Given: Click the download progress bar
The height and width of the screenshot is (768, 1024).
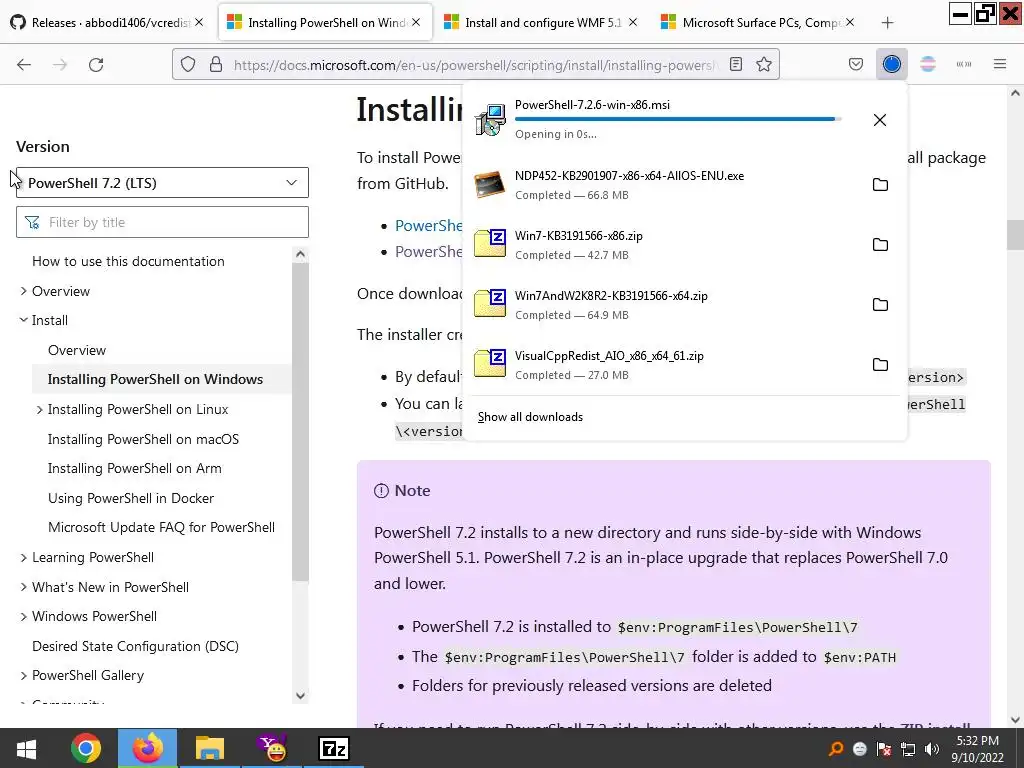Looking at the screenshot, I should (678, 119).
